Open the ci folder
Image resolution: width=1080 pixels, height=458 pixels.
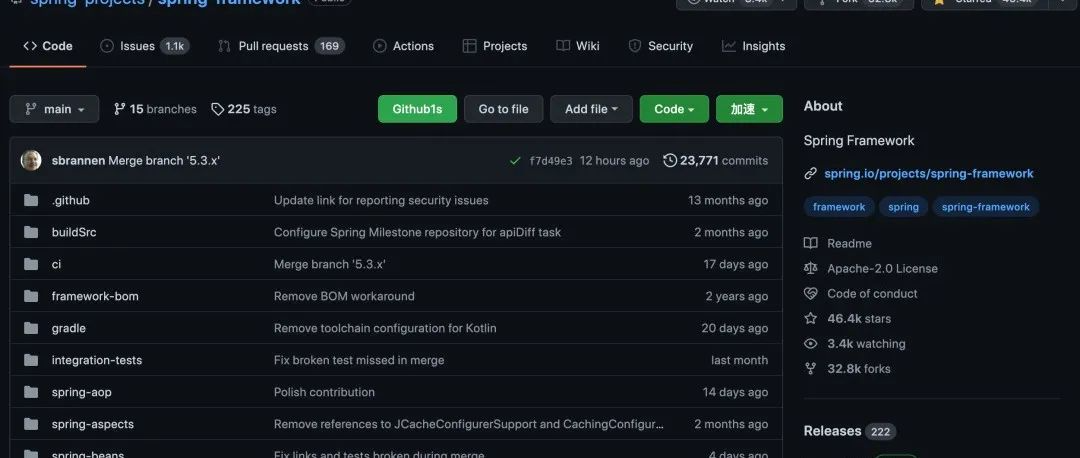pos(56,264)
